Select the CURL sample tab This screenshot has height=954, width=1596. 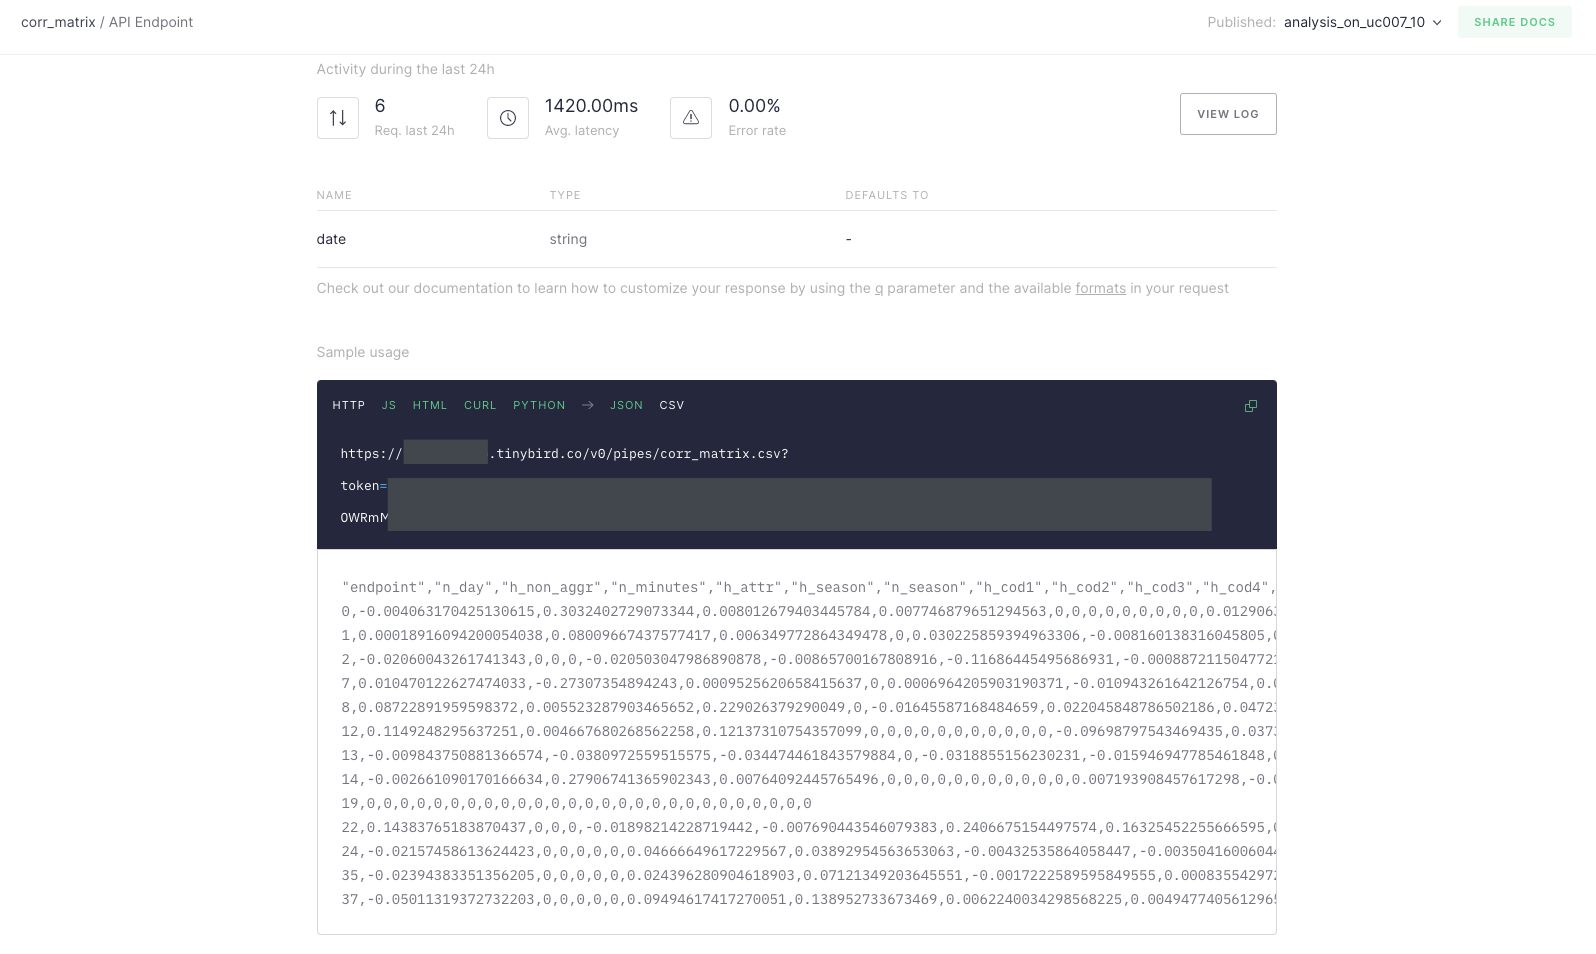pyautogui.click(x=480, y=405)
